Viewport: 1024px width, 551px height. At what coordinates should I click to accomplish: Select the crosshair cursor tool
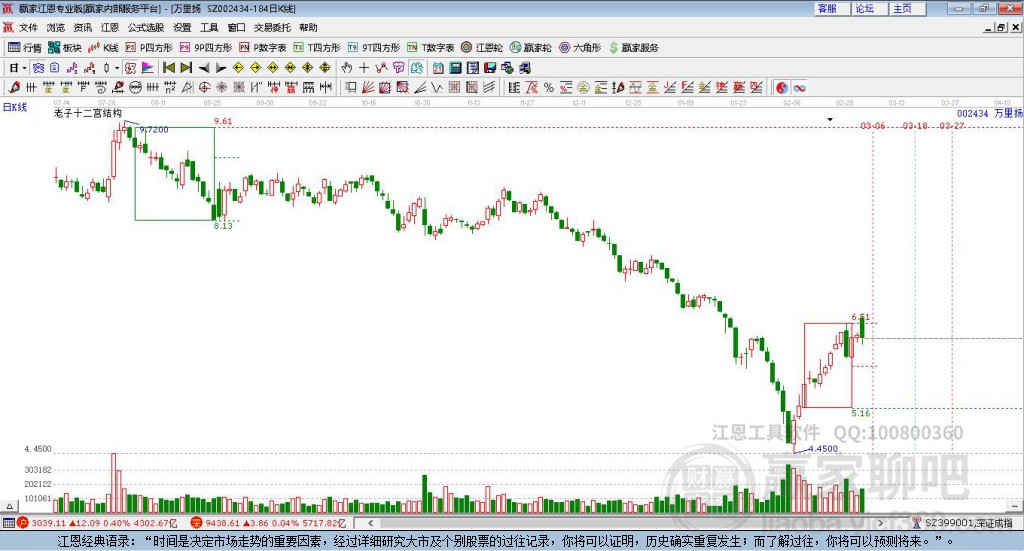364,68
